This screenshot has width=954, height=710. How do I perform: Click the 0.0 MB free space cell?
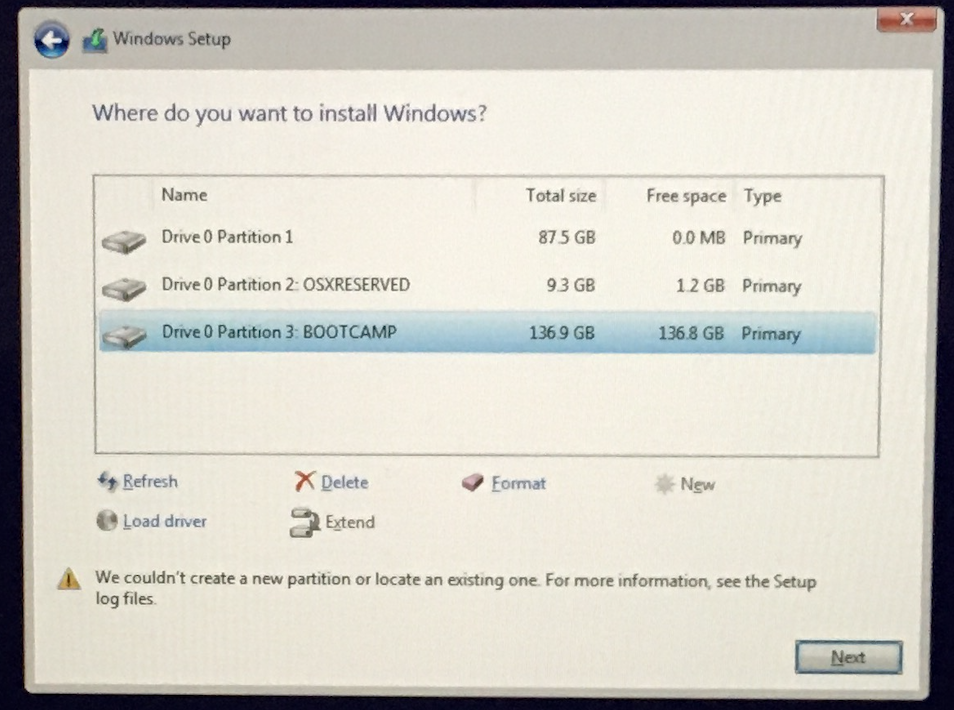tap(698, 238)
